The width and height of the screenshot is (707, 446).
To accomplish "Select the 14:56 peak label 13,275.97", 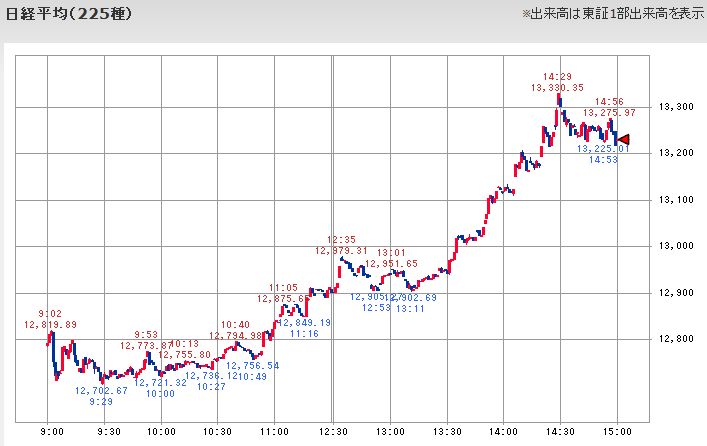I will click(x=609, y=112).
